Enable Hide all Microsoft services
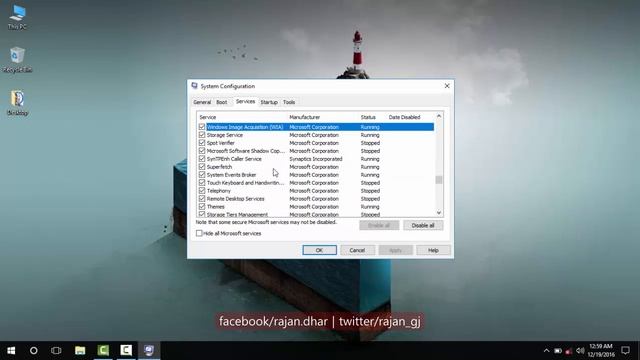The image size is (640, 360). [x=199, y=233]
